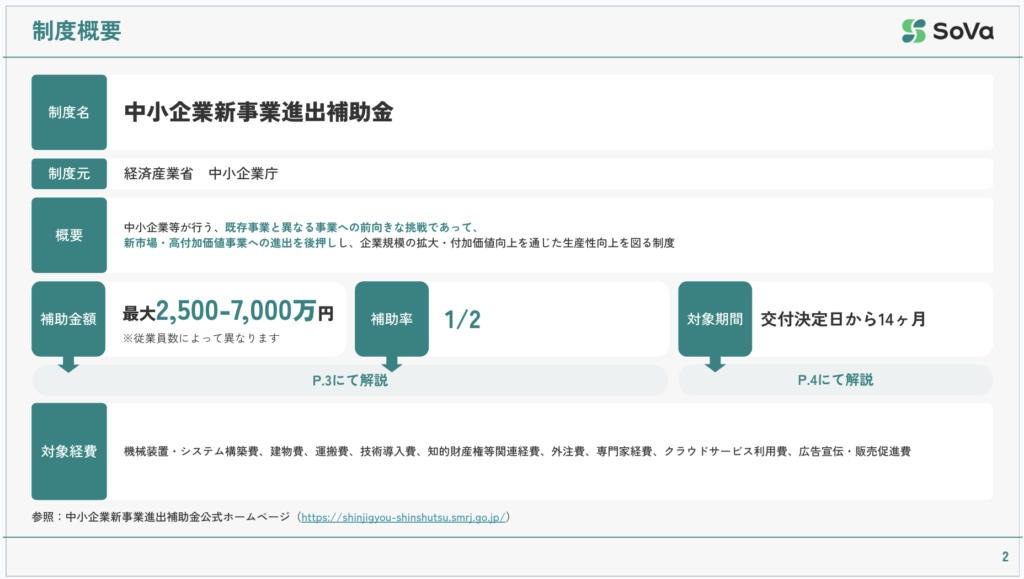Click the down arrow below 補助率
The width and height of the screenshot is (1024, 579).
392,364
